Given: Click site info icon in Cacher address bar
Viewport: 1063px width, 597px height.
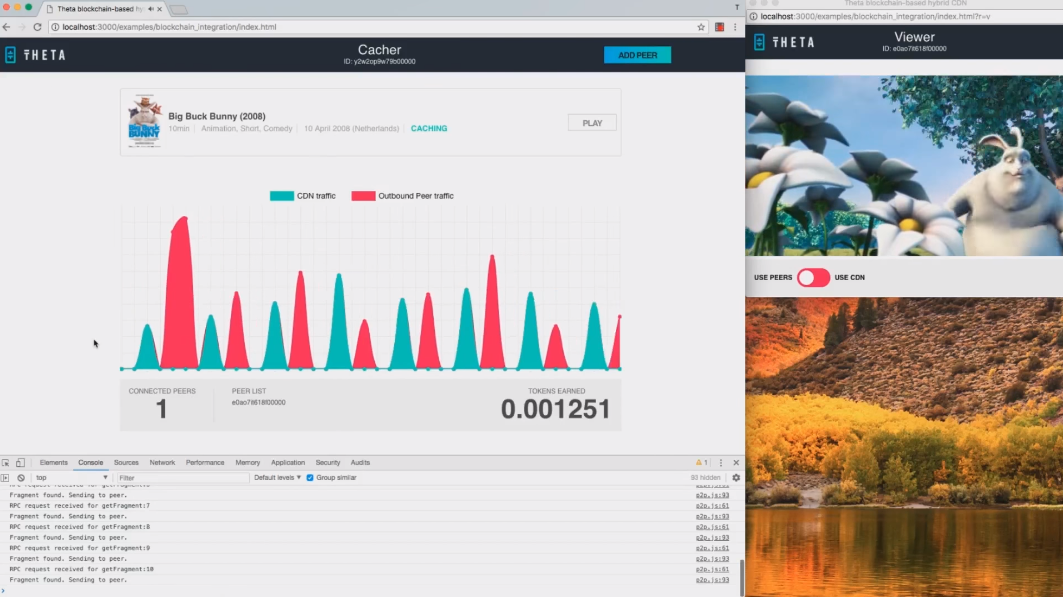Looking at the screenshot, I should (56, 27).
